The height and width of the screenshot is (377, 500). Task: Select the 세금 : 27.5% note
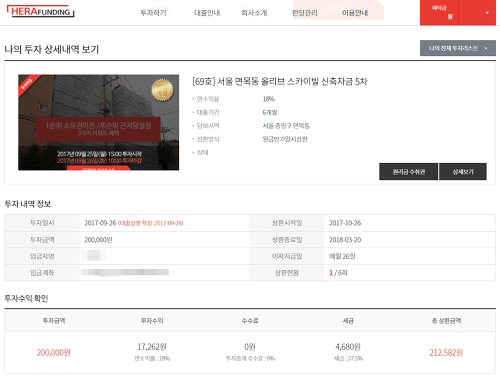pos(348,359)
